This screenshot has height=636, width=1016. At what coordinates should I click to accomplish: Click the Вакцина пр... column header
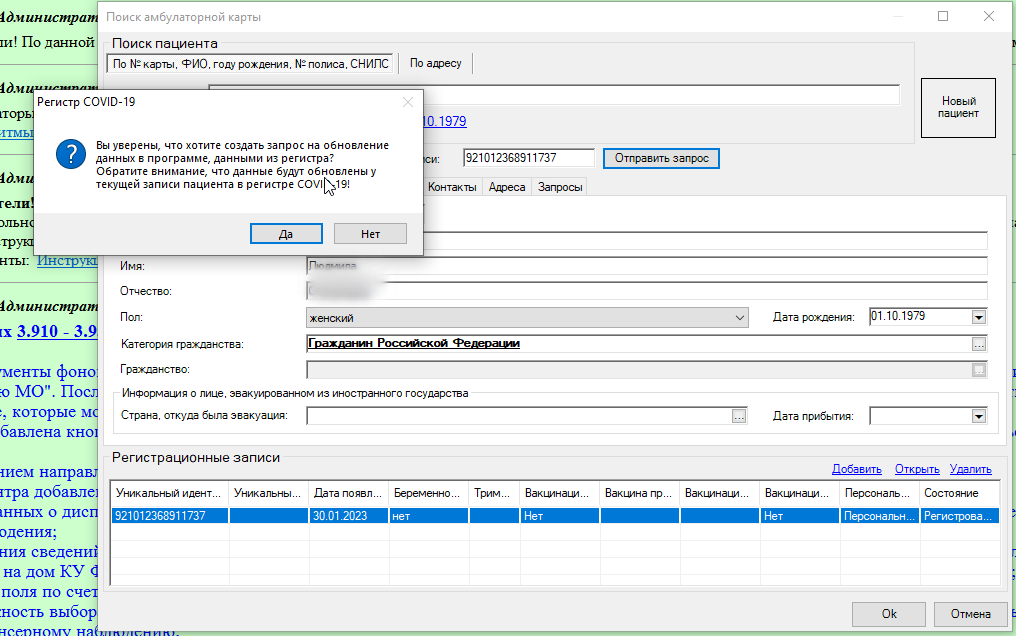pyautogui.click(x=639, y=494)
